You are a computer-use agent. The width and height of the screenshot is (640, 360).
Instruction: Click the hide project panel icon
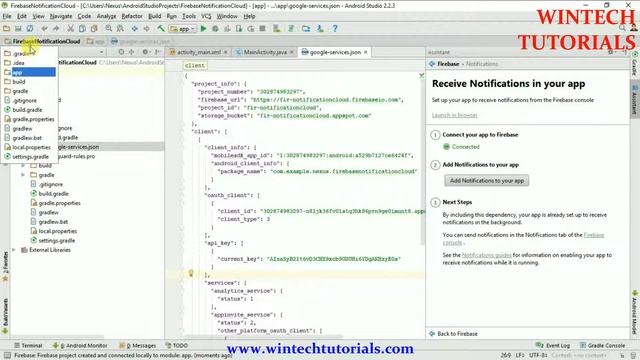pos(158,52)
